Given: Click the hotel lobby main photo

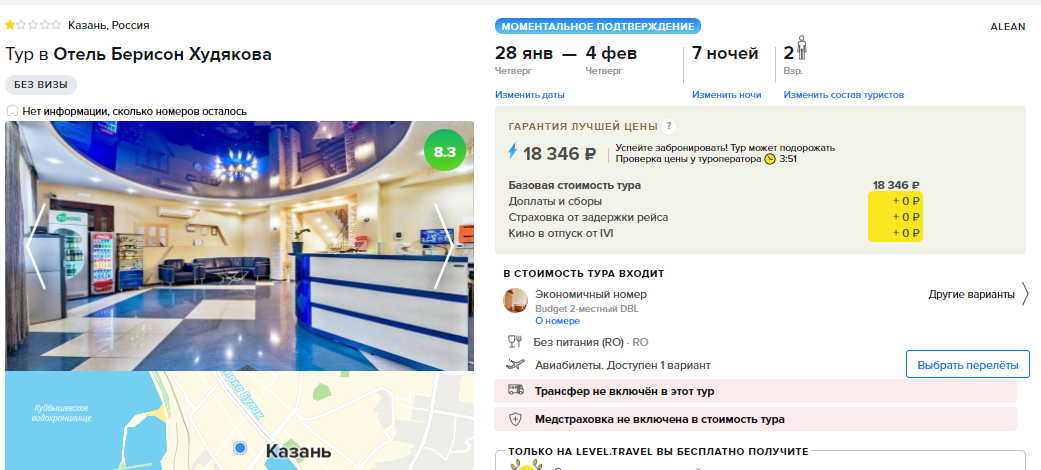Looking at the screenshot, I should click(240, 246).
